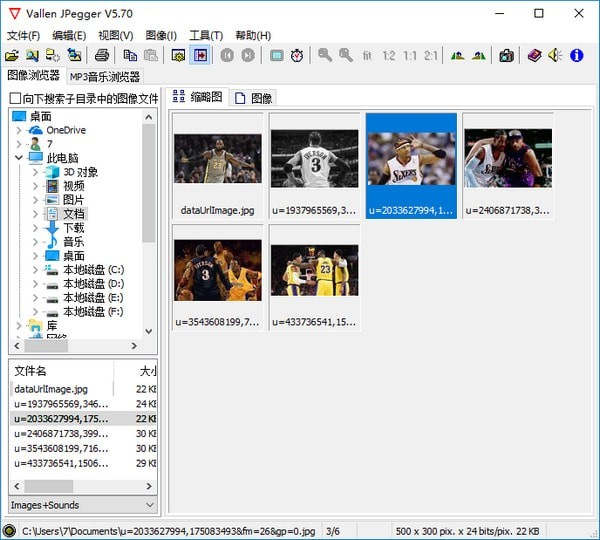Go to next image with round forward button
This screenshot has width=600, height=540.
(x=248, y=56)
